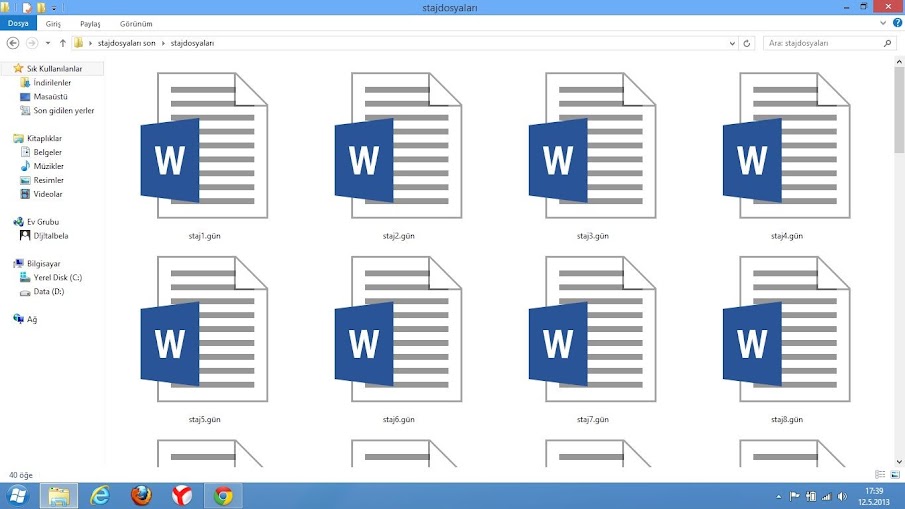Open the Windows Start button
Screen dimensions: 905x509
tap(18, 496)
